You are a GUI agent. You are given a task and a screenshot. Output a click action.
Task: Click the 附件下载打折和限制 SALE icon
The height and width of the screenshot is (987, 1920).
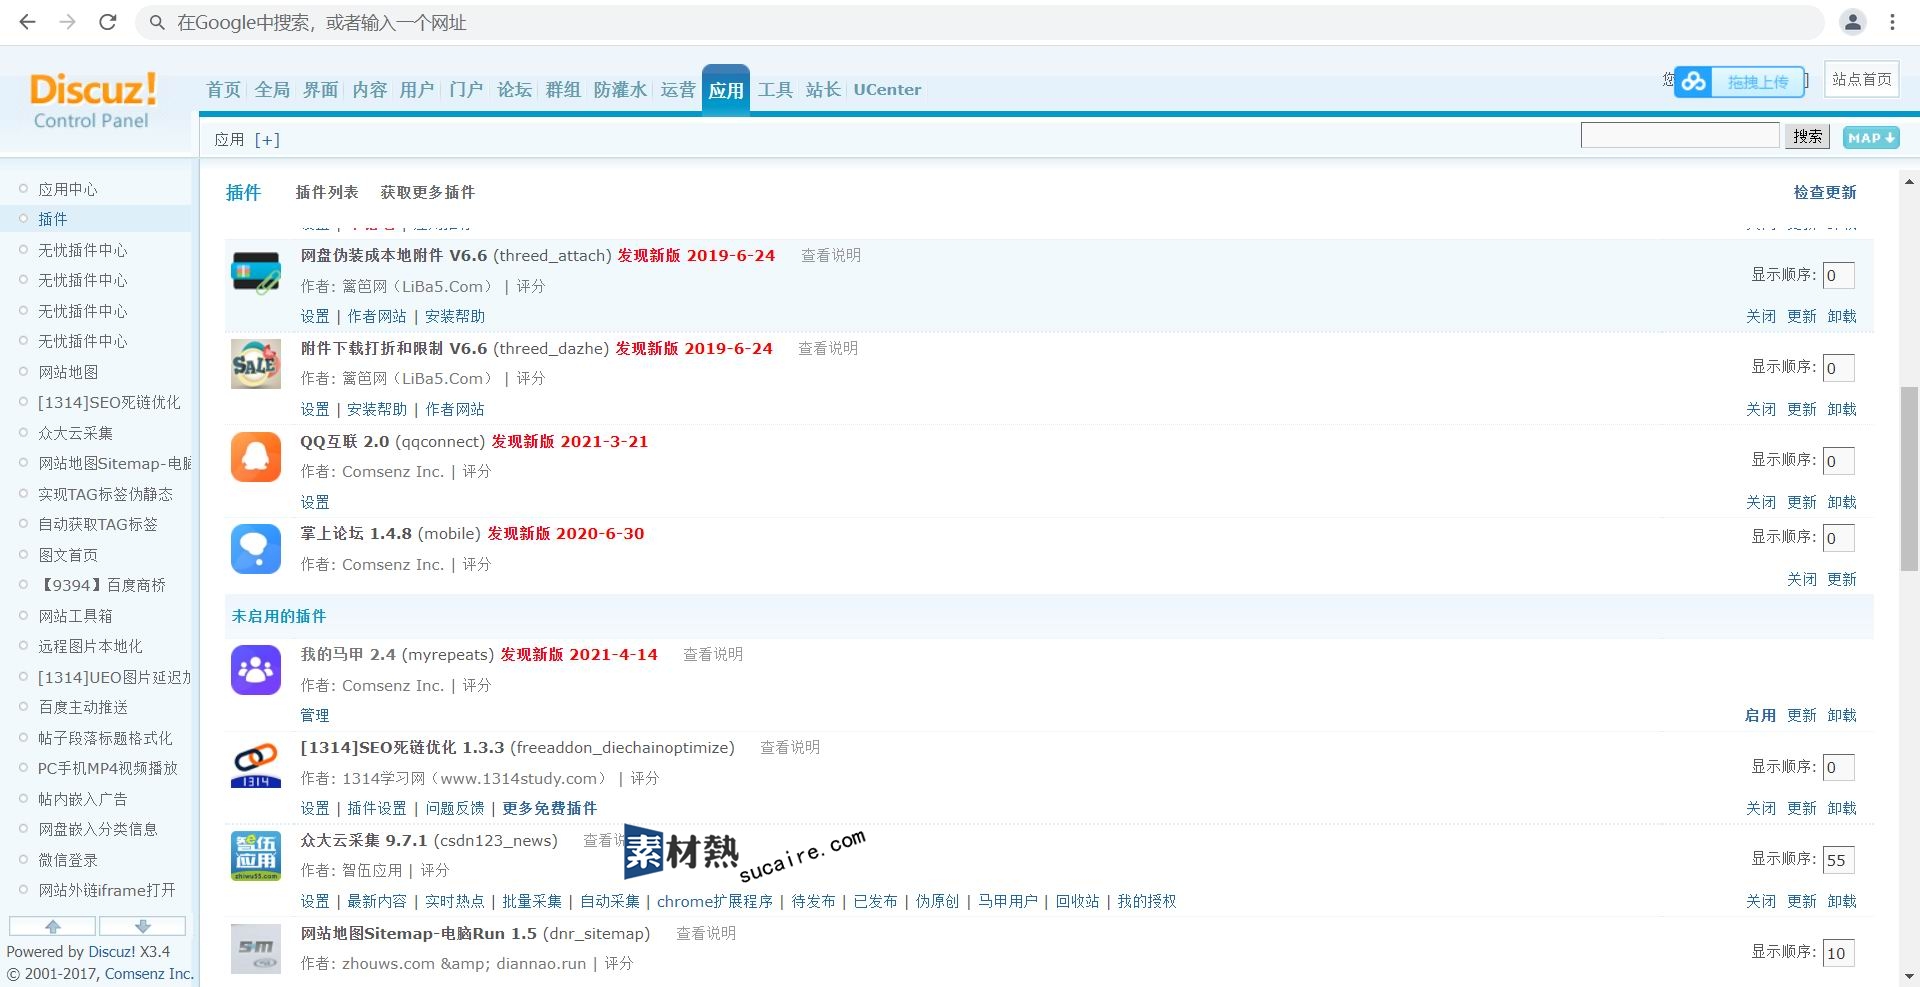pos(256,364)
